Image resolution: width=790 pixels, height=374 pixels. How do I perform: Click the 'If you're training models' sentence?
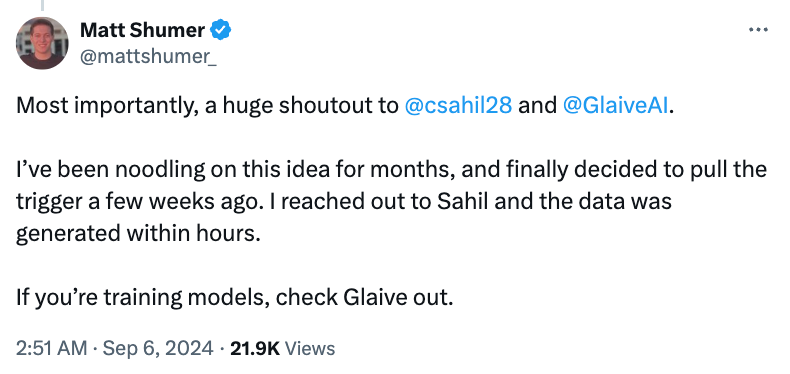[235, 298]
